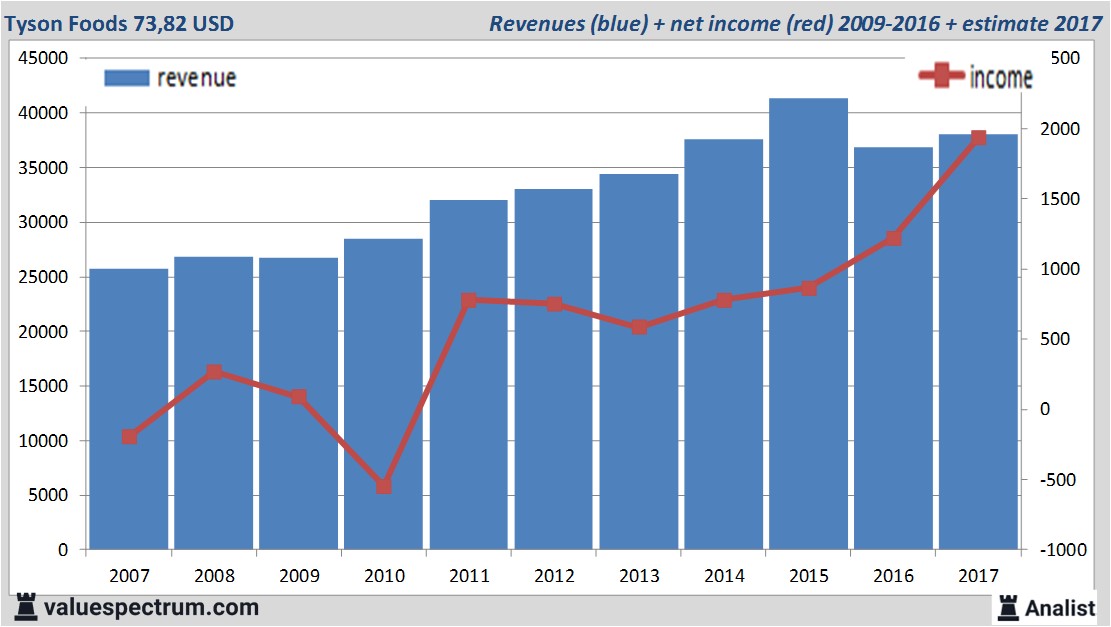Click the Tyson Foods 73,82 USD title
The width and height of the screenshot is (1111, 627).
point(120,23)
